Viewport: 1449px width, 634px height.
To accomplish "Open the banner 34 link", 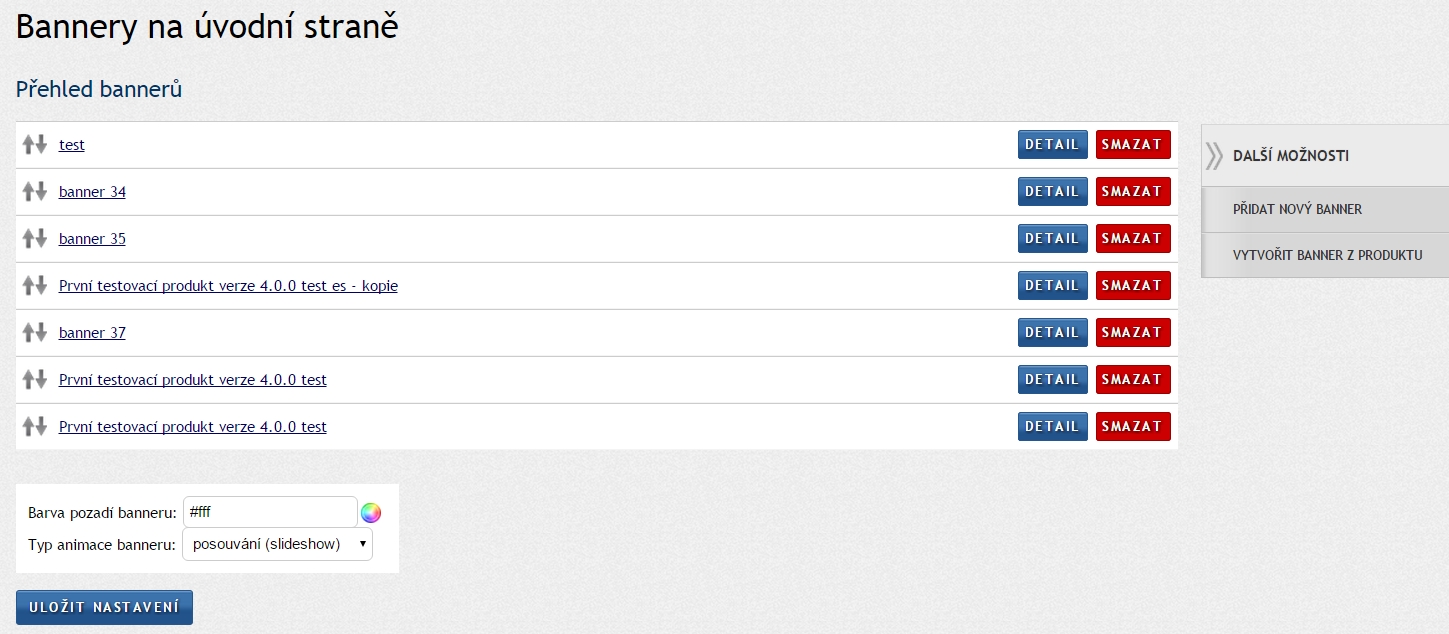I will coord(92,192).
